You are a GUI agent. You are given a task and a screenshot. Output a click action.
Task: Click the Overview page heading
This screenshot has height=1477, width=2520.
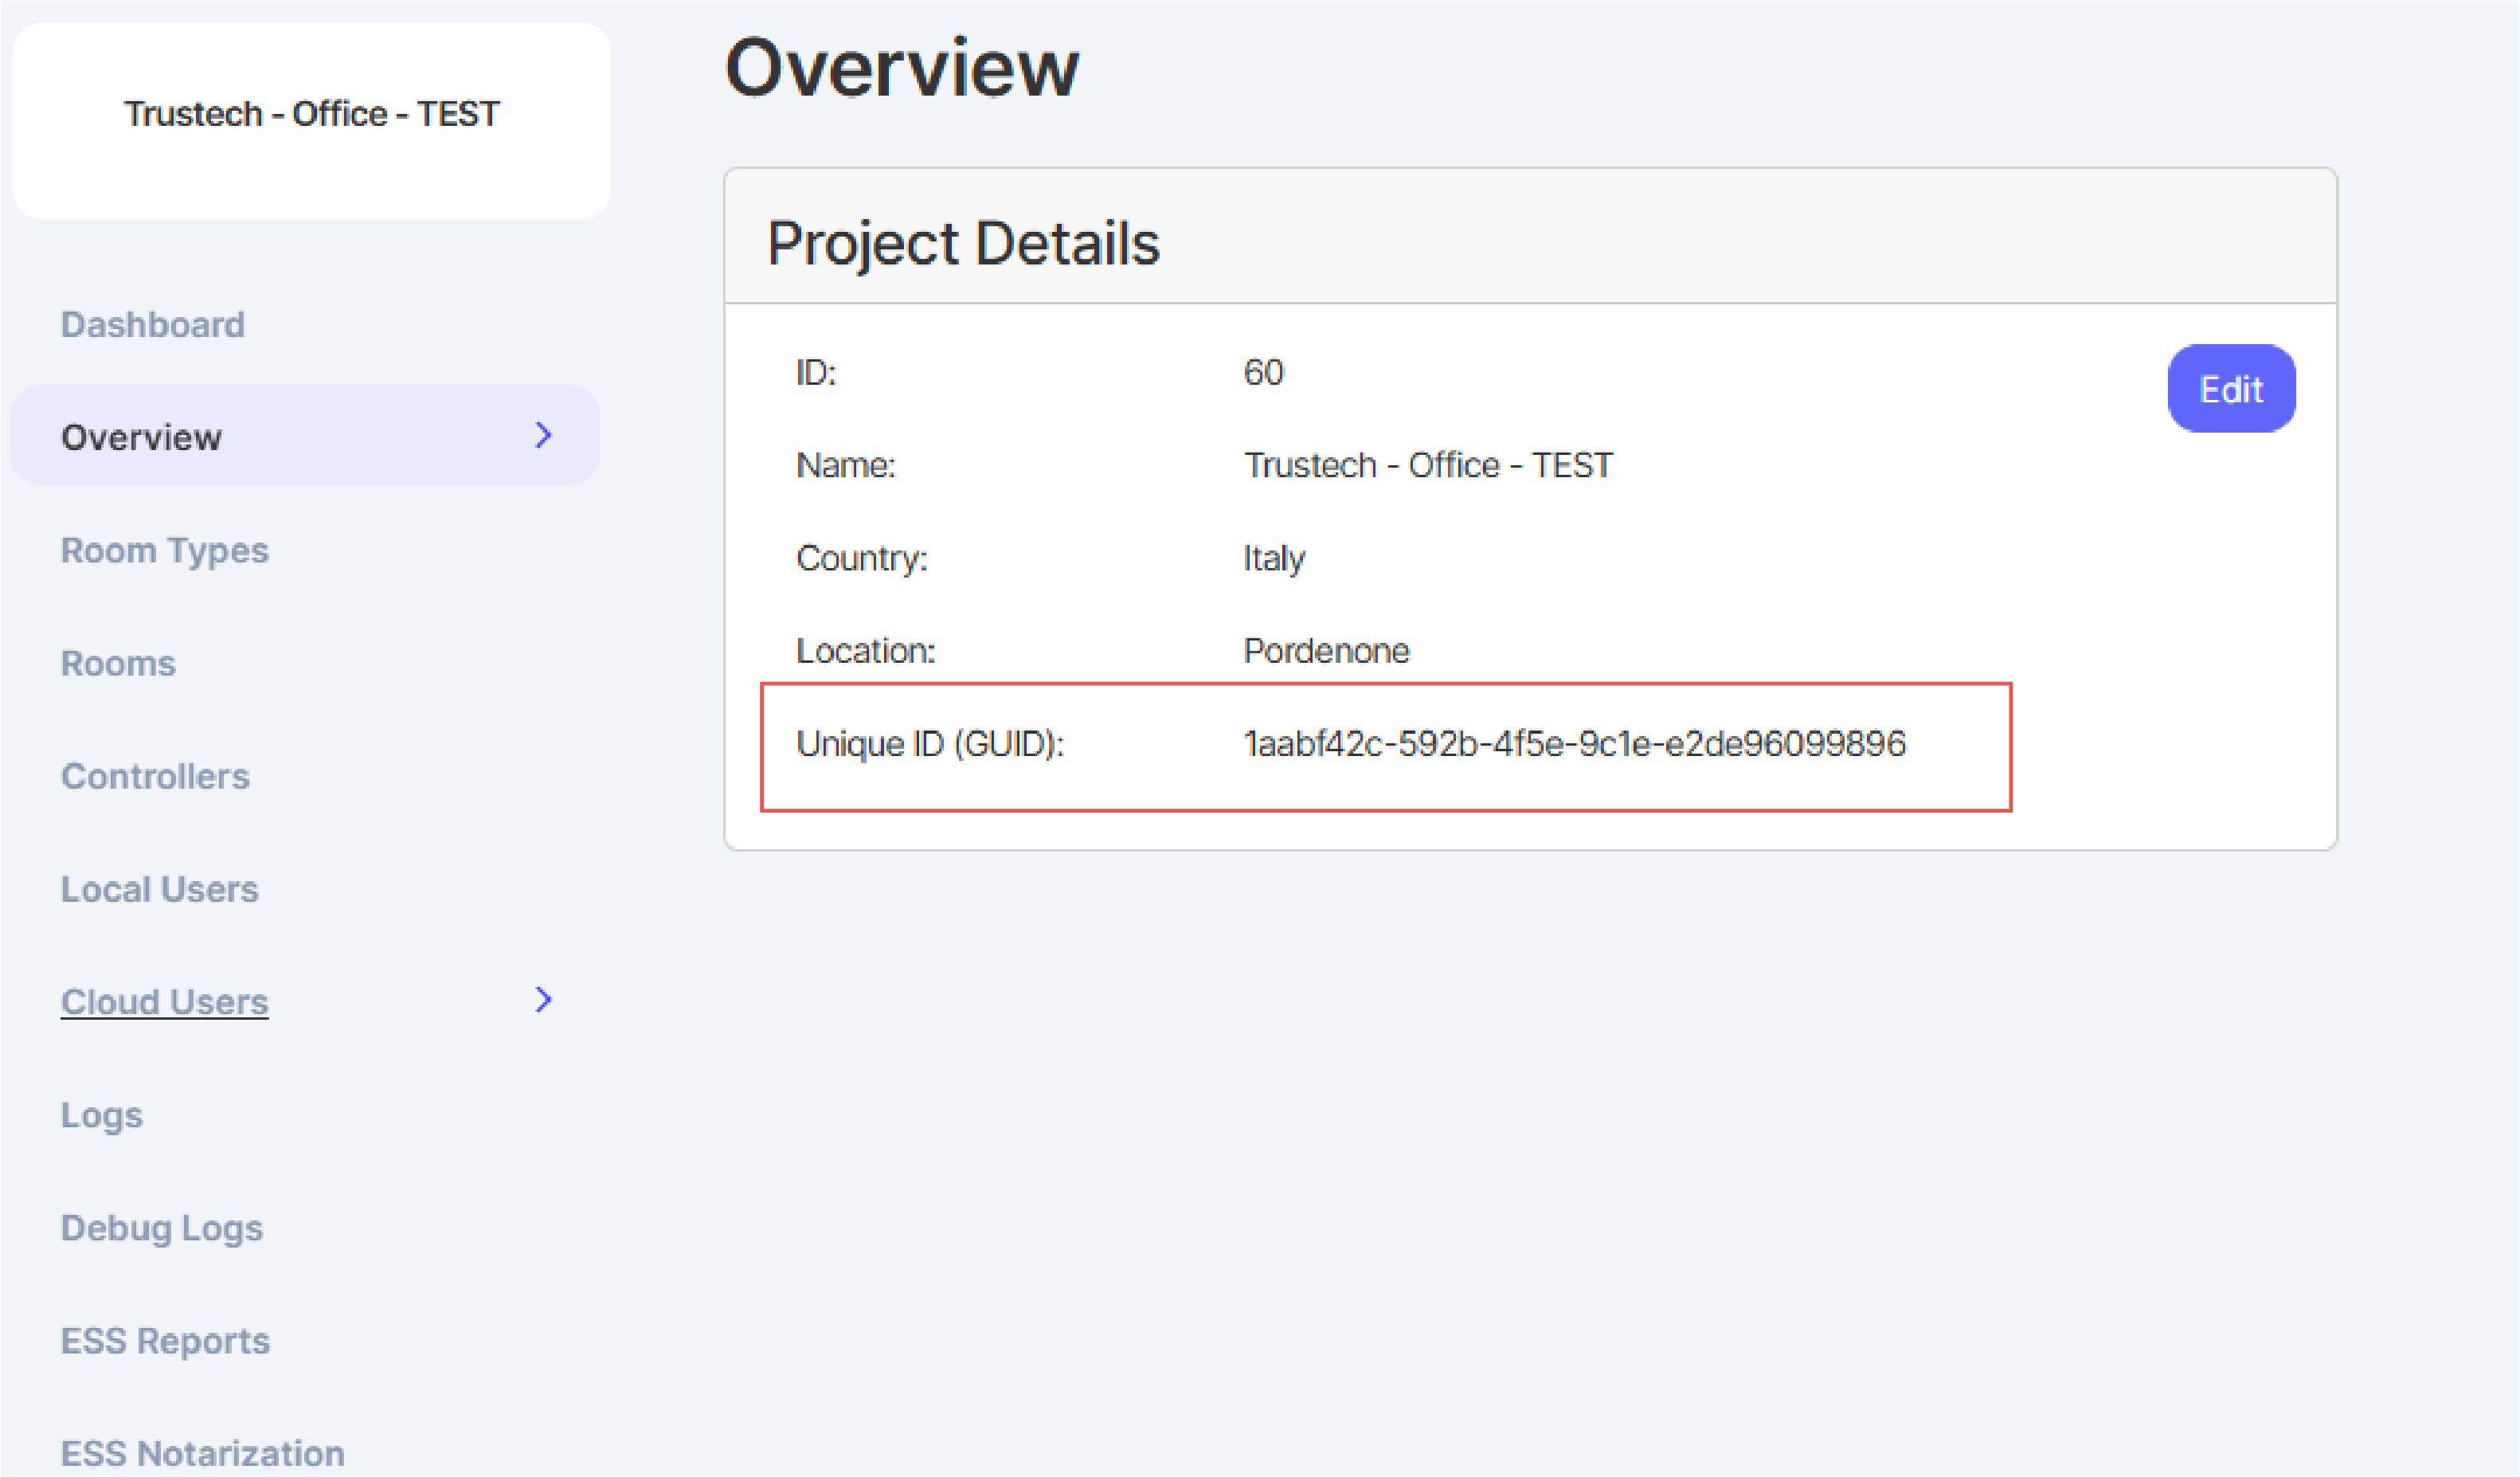coord(901,68)
